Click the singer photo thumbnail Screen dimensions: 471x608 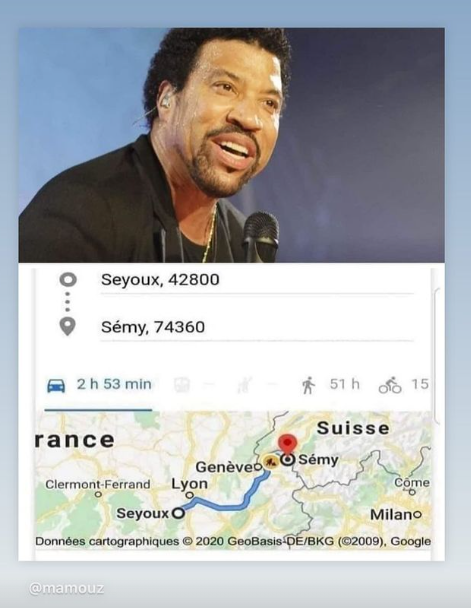pos(231,145)
